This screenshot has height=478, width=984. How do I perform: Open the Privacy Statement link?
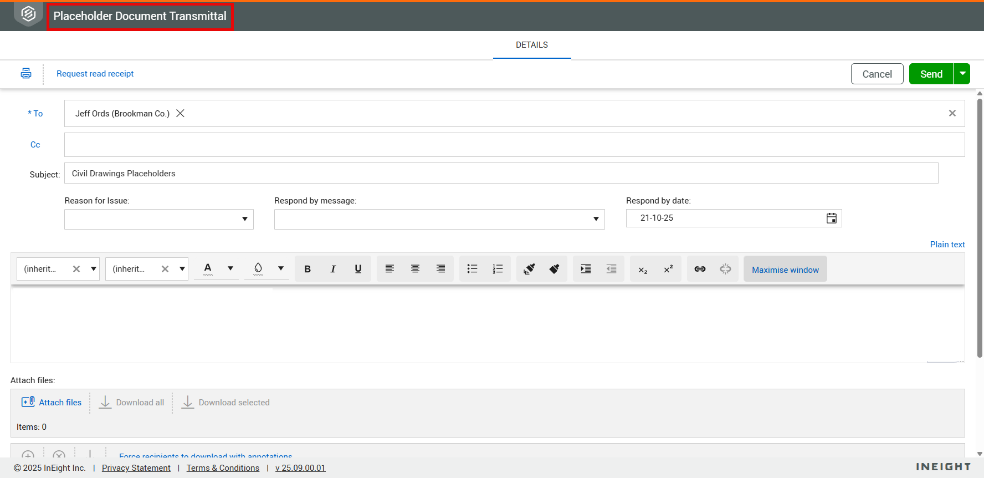coord(136,468)
